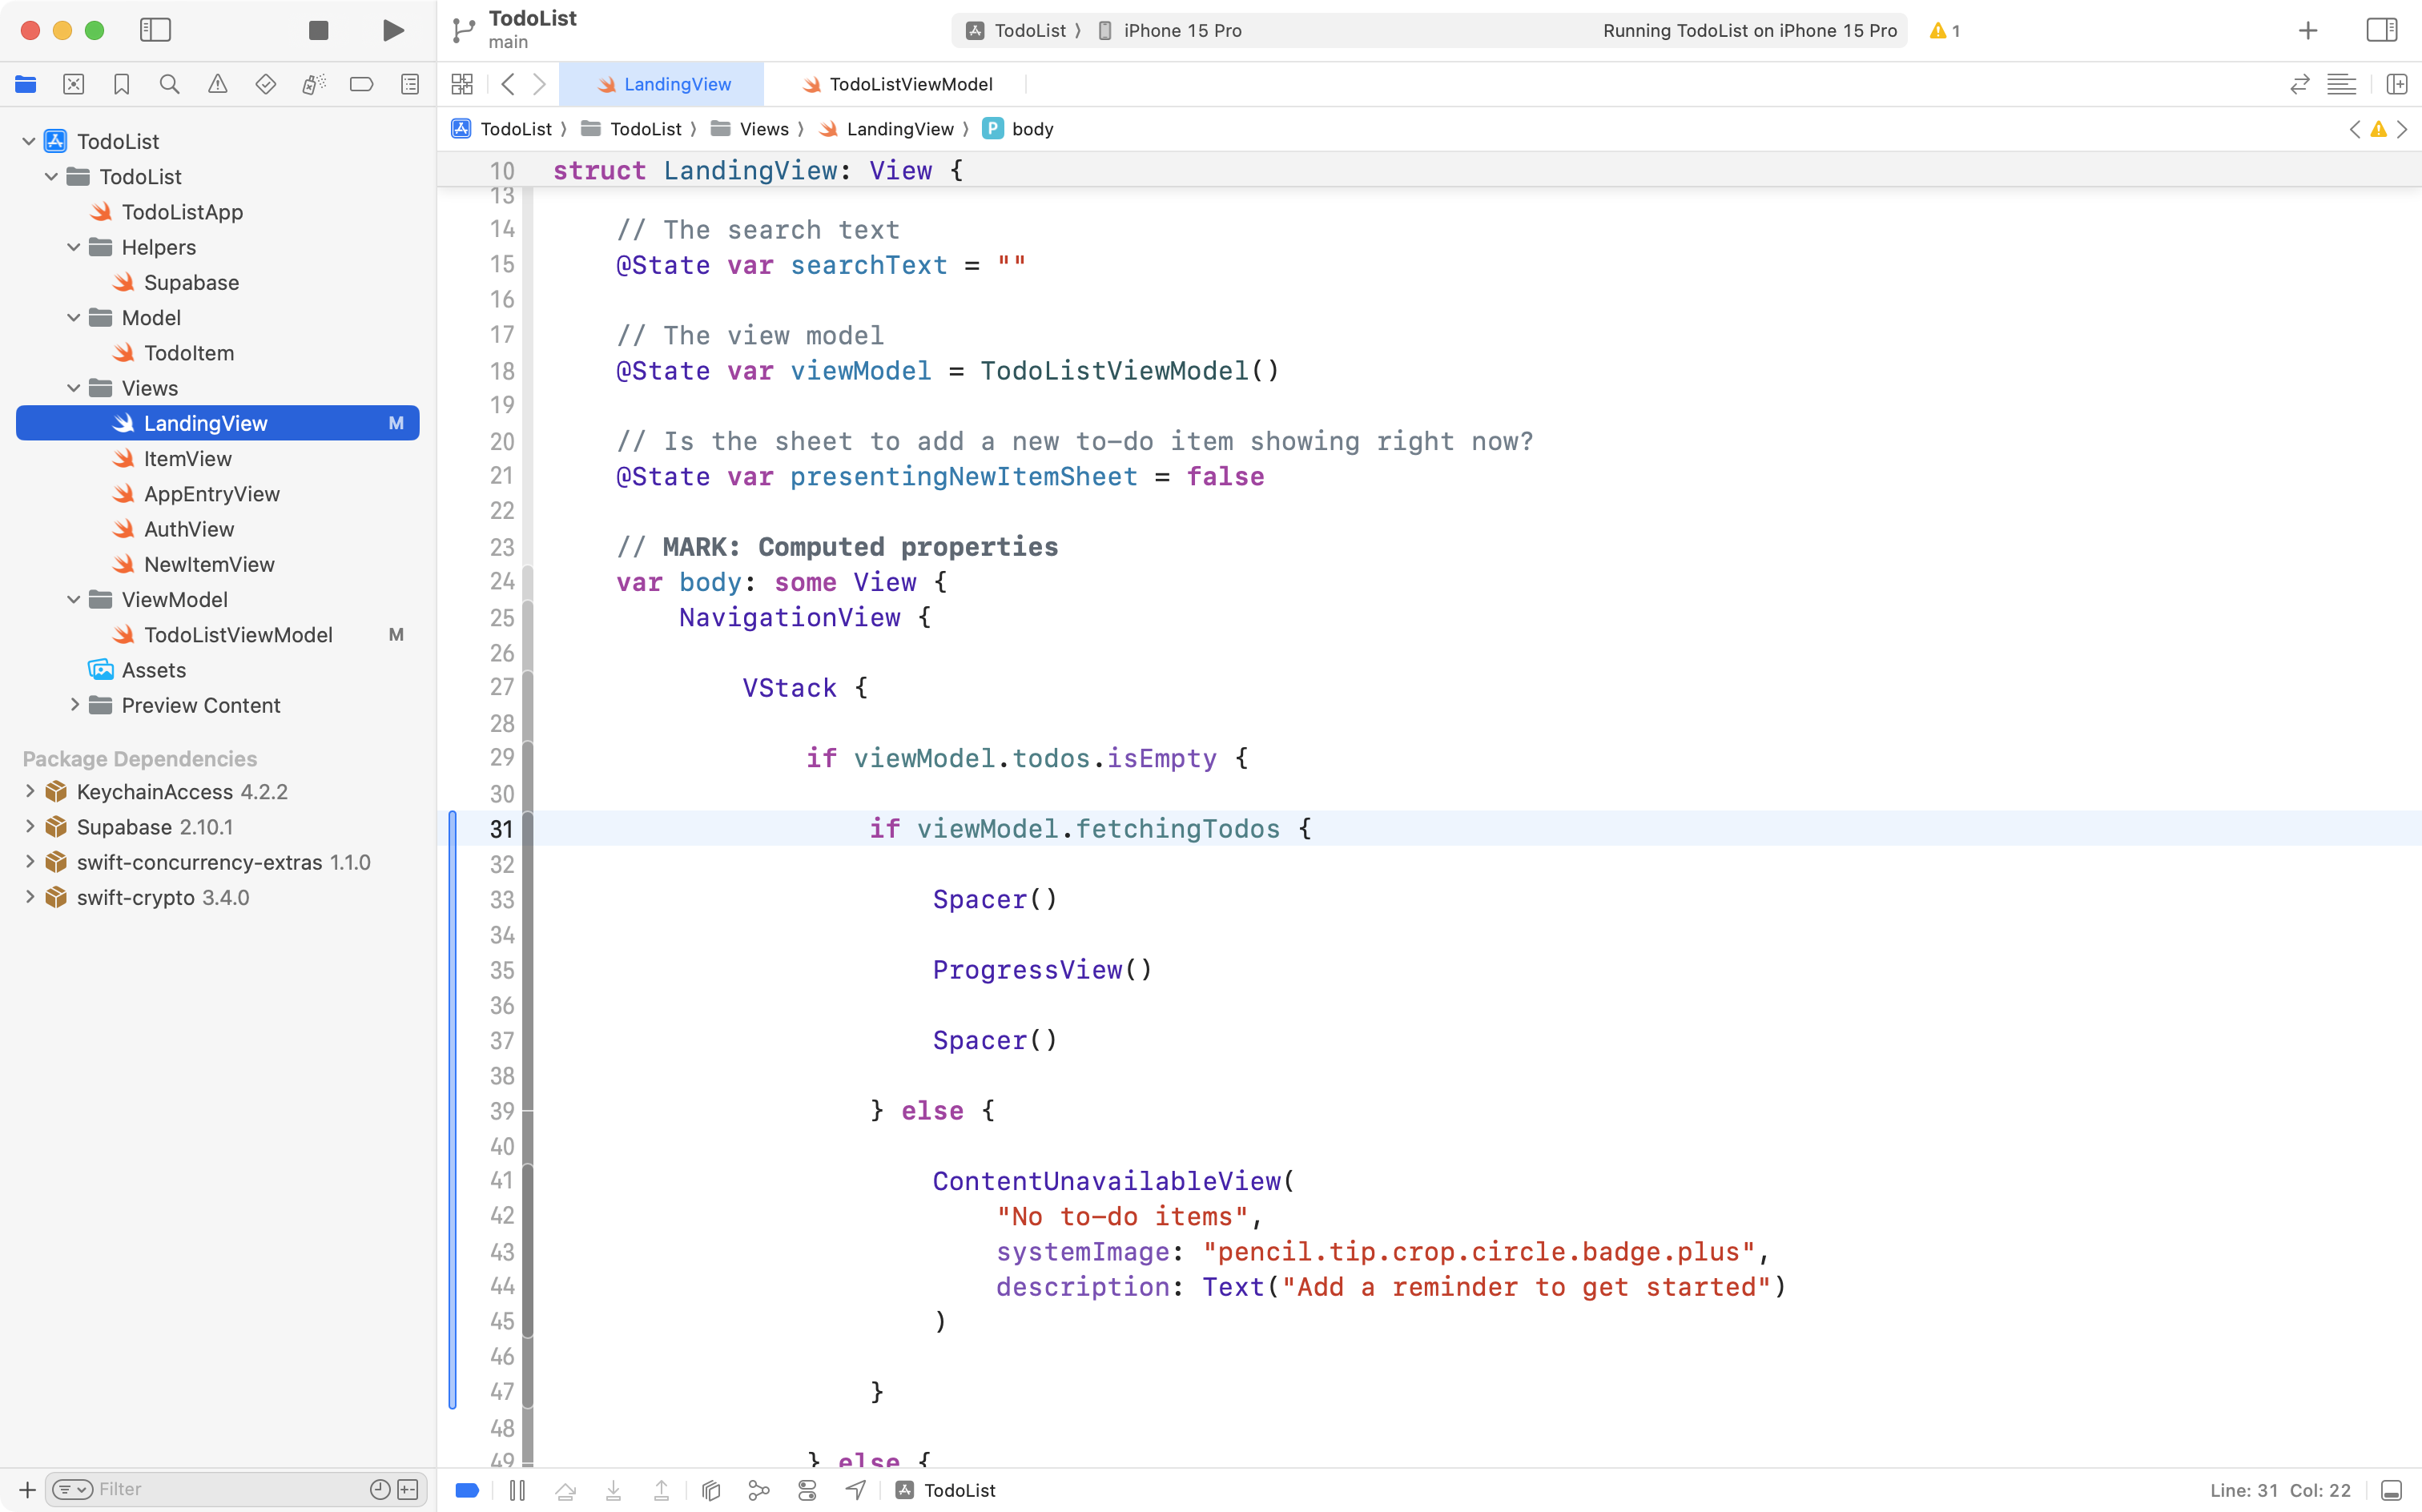The width and height of the screenshot is (2422, 1512).
Task: Toggle breakpoints with the blue breakpoint button
Action: tap(467, 1490)
